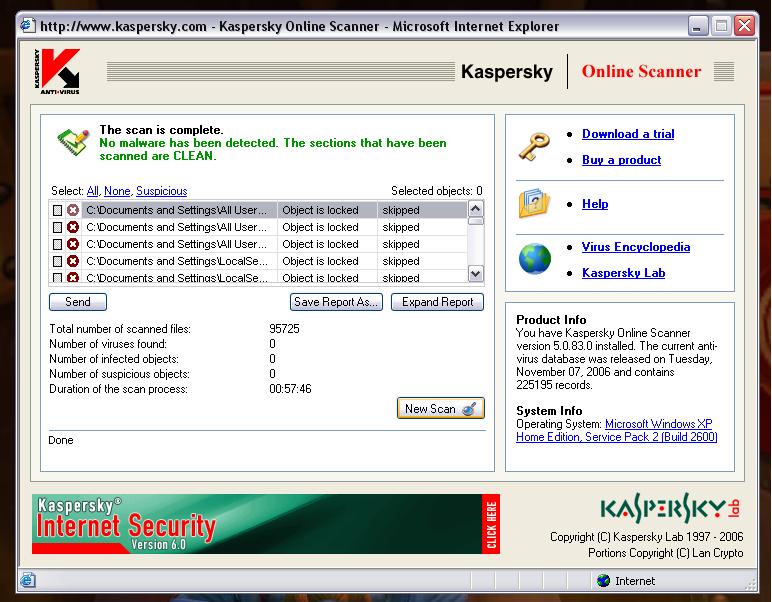Tick the checkbox on the second report row

[x=57, y=227]
